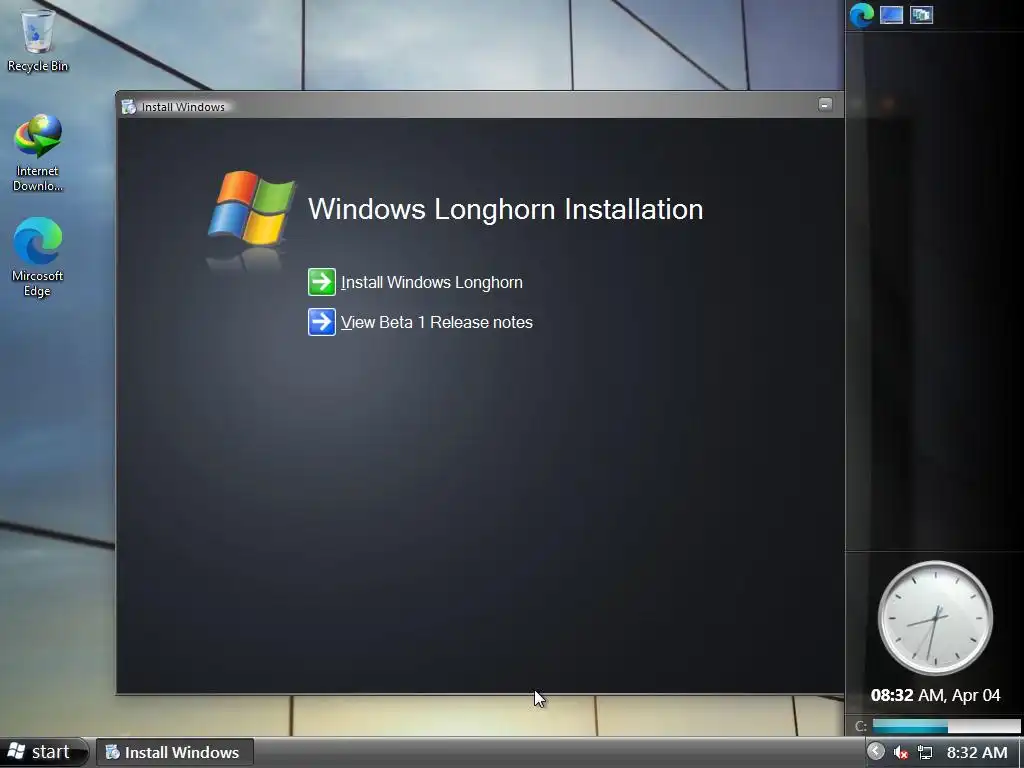Image resolution: width=1024 pixels, height=768 pixels.
Task: Open the Recycle Bin desktop icon
Action: point(38,38)
